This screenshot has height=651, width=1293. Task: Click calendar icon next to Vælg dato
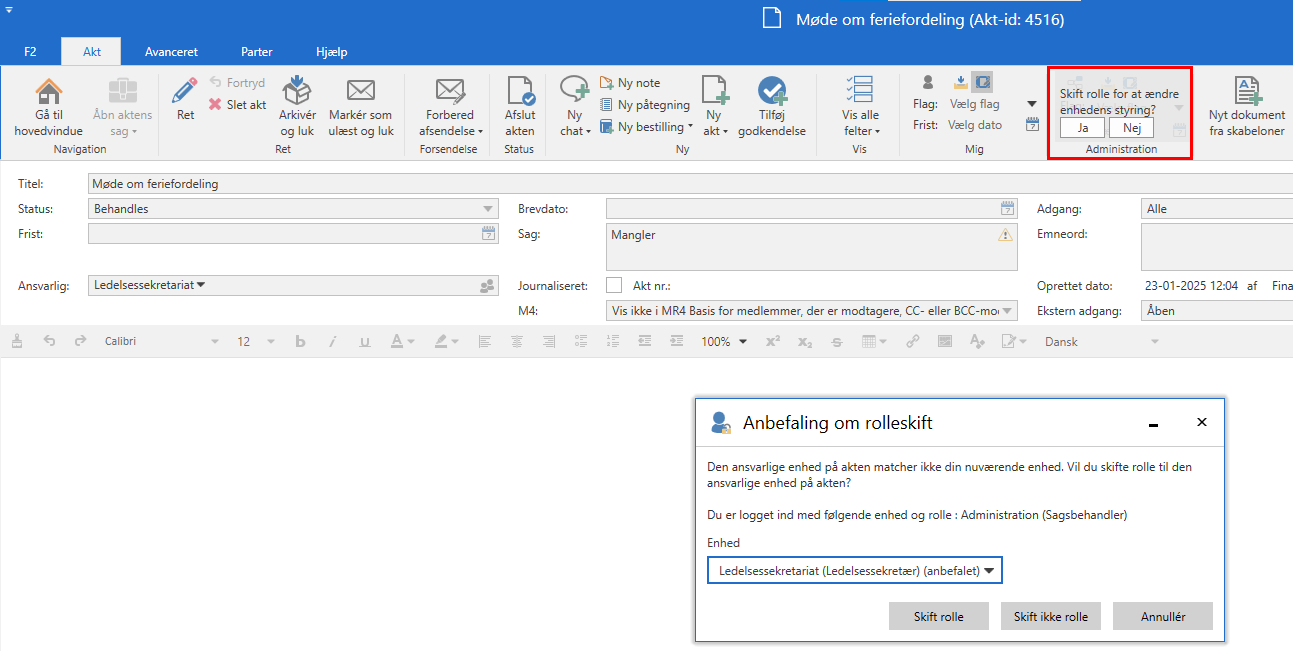point(1033,125)
